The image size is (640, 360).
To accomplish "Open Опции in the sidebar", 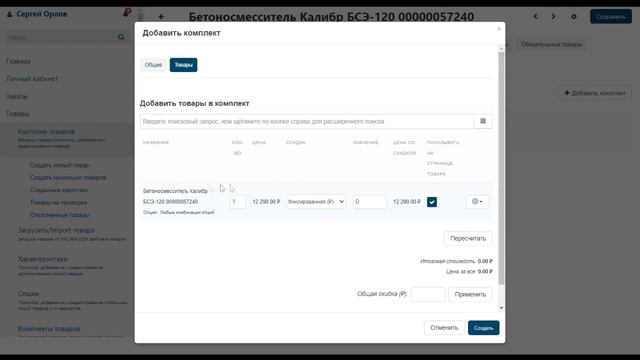I will (28, 293).
